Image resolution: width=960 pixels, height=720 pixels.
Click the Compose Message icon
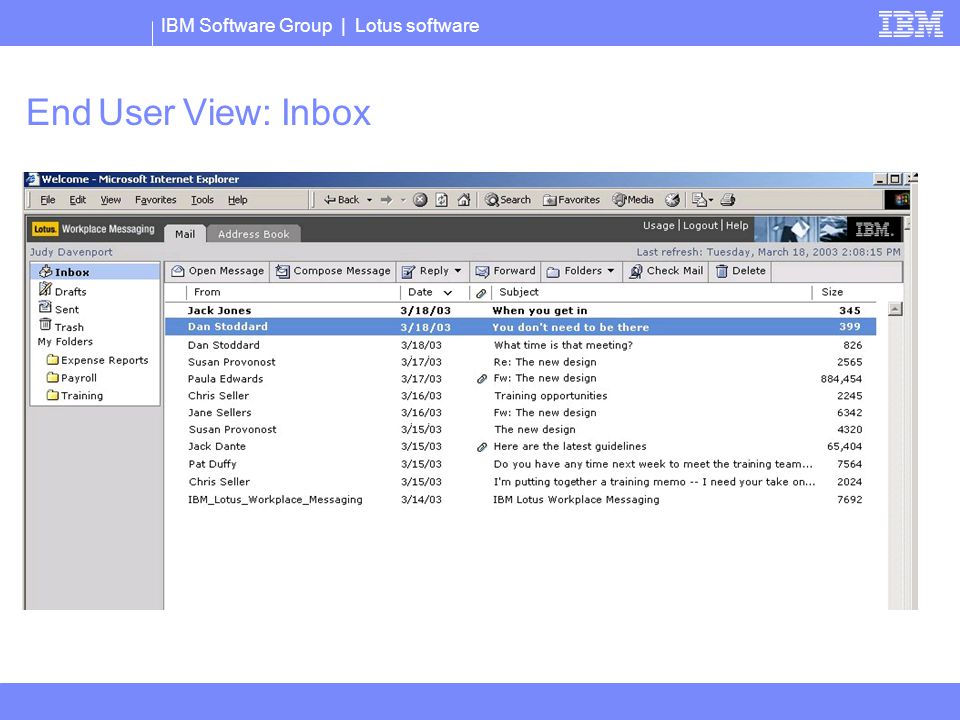[x=282, y=271]
